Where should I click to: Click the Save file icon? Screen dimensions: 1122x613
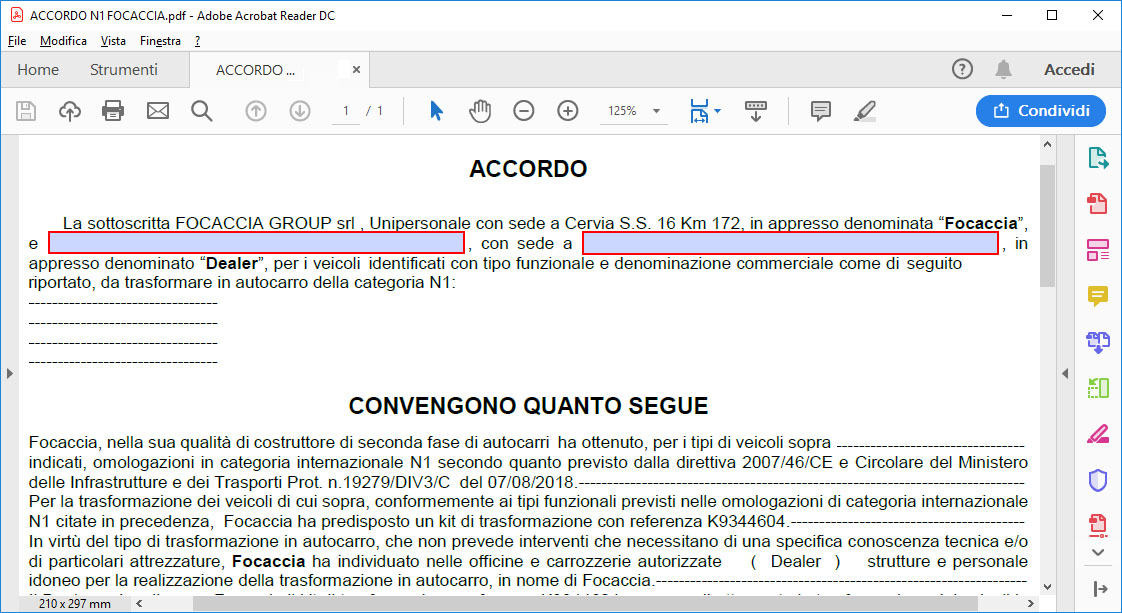pyautogui.click(x=26, y=111)
